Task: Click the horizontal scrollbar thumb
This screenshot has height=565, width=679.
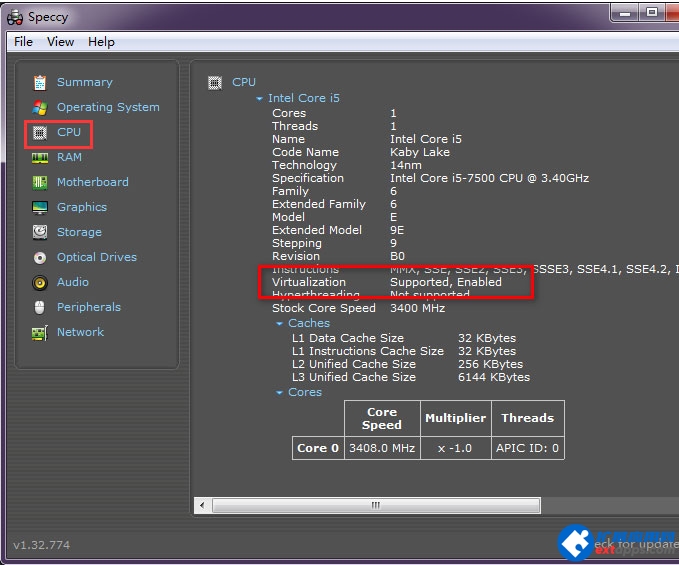Action: 376,505
